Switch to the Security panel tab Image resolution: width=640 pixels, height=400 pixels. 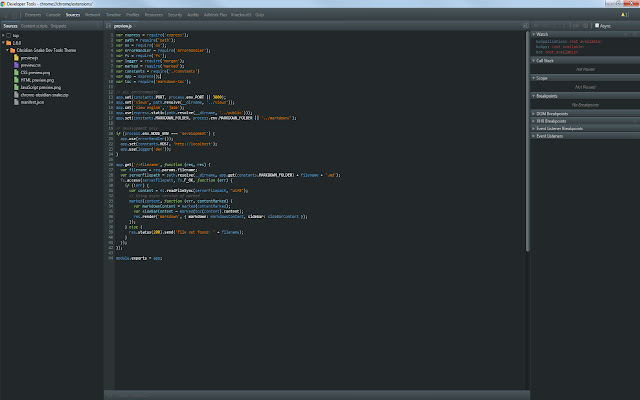175,15
